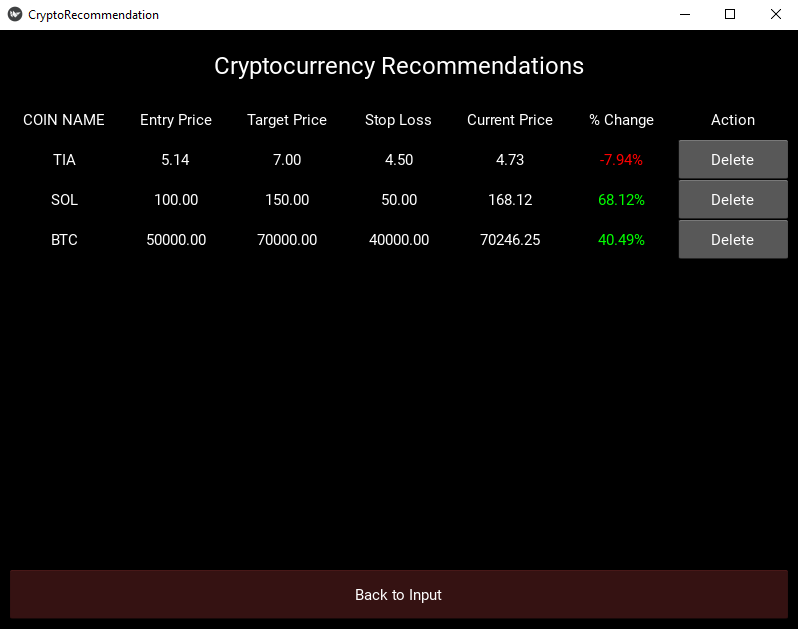This screenshot has height=629, width=798.
Task: Delete the TIA recommendation row
Action: click(x=732, y=160)
